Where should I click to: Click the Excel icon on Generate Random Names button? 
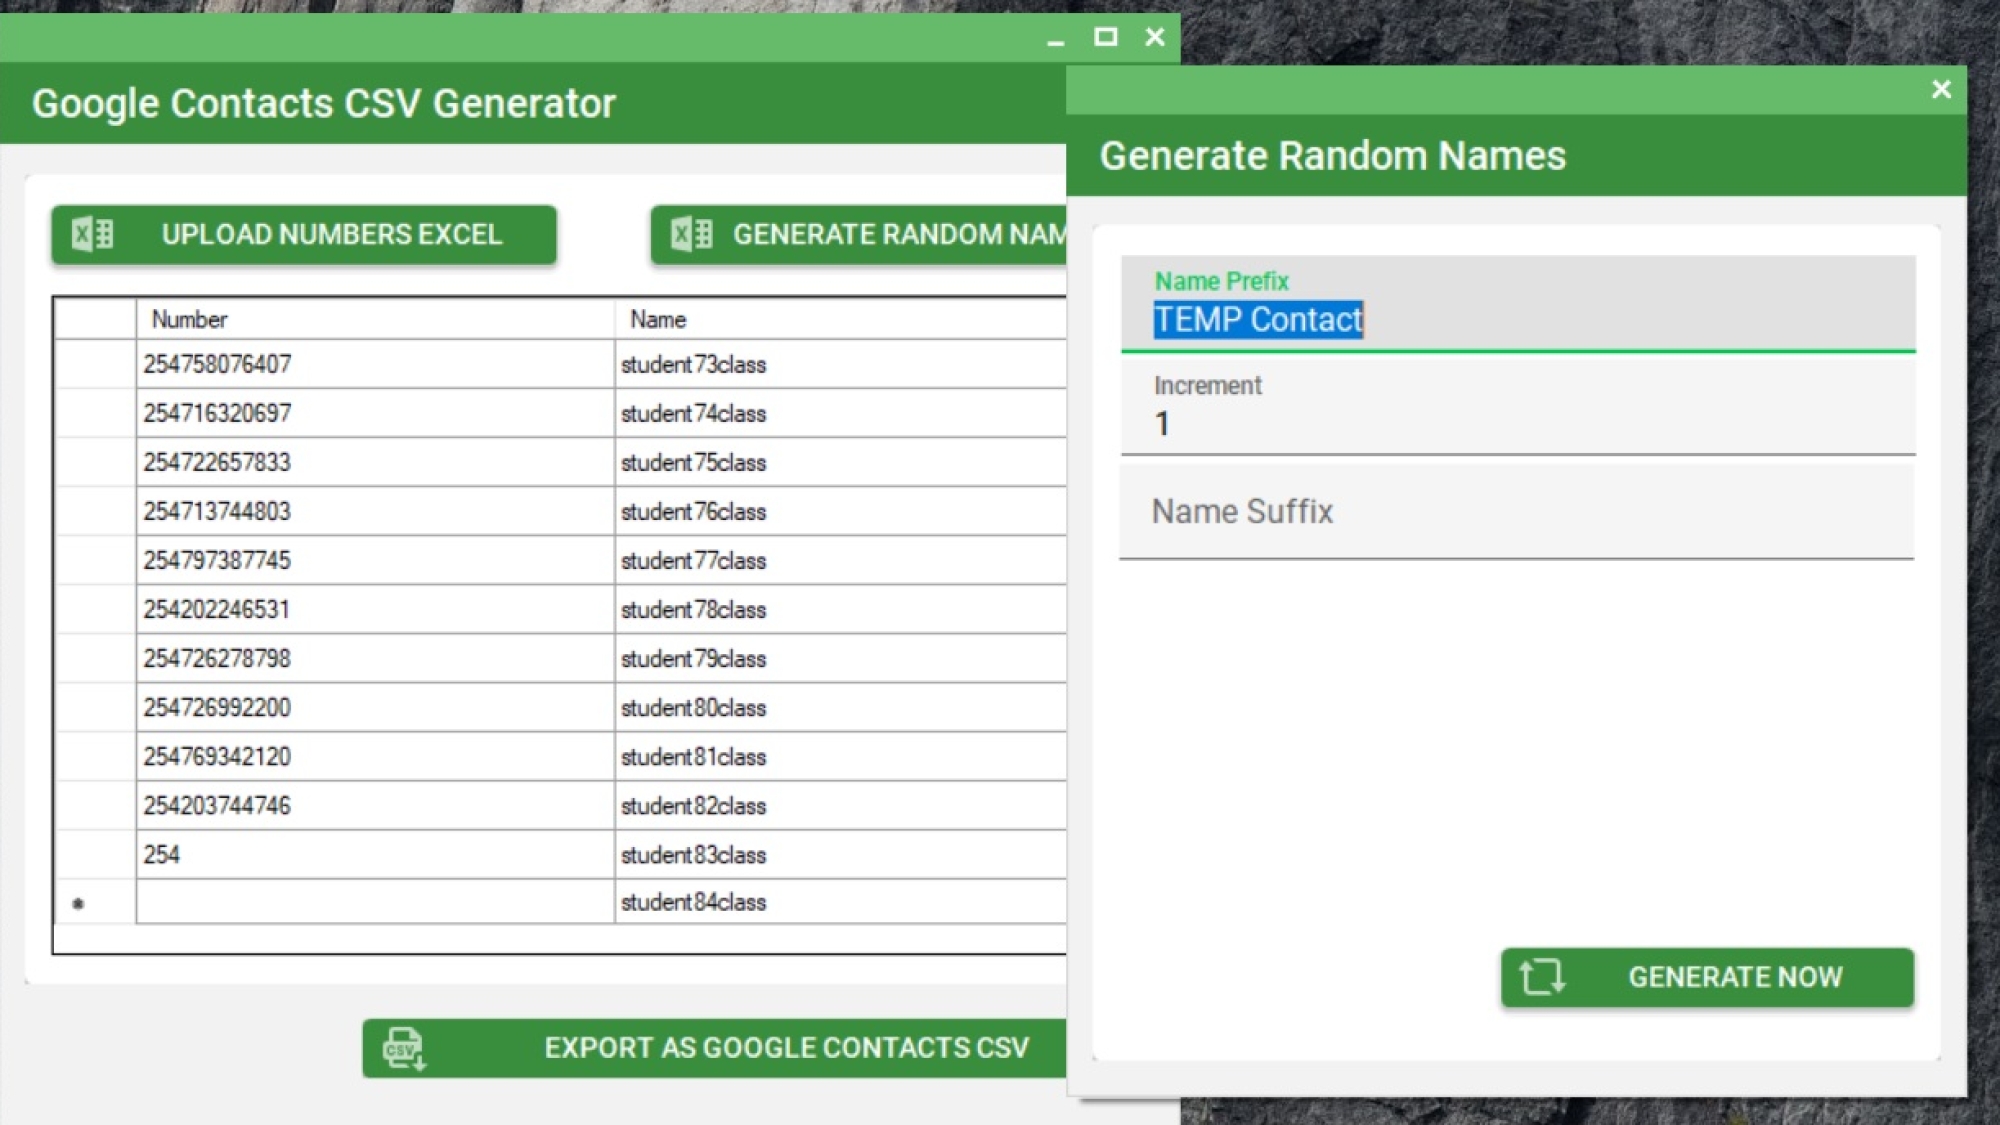691,234
